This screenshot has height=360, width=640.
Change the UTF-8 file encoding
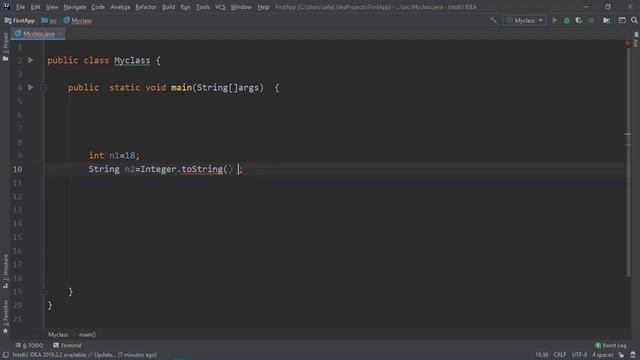click(x=579, y=355)
